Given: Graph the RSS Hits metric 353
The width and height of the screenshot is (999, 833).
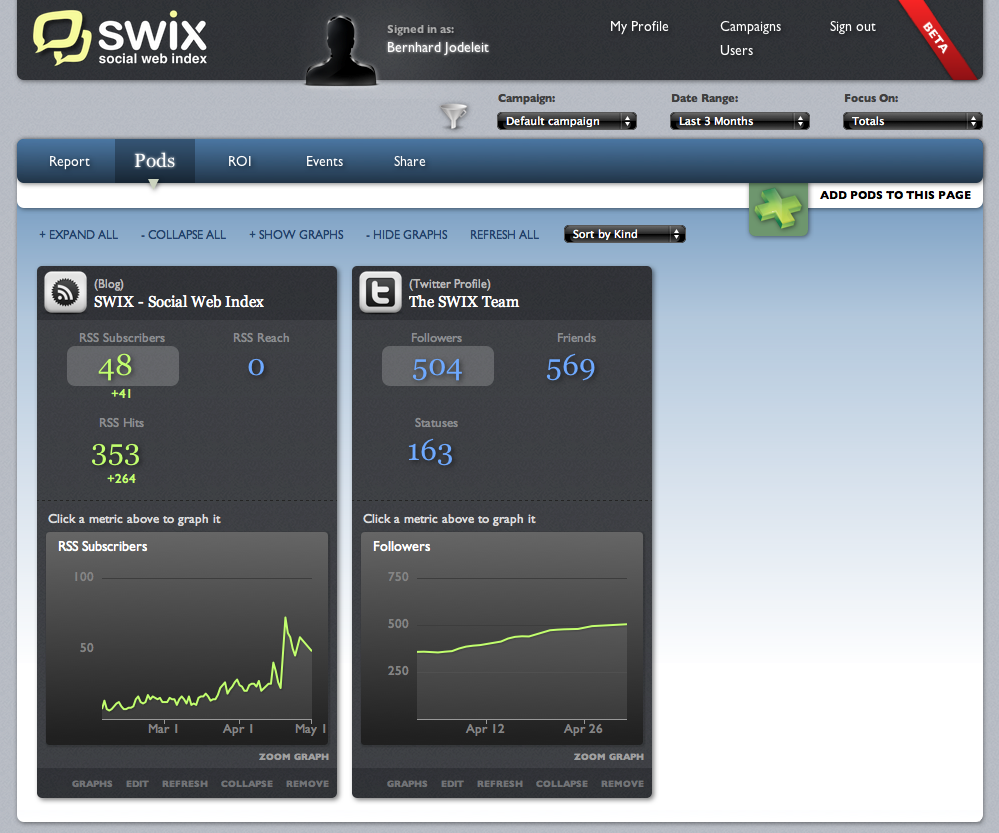Looking at the screenshot, I should (115, 454).
